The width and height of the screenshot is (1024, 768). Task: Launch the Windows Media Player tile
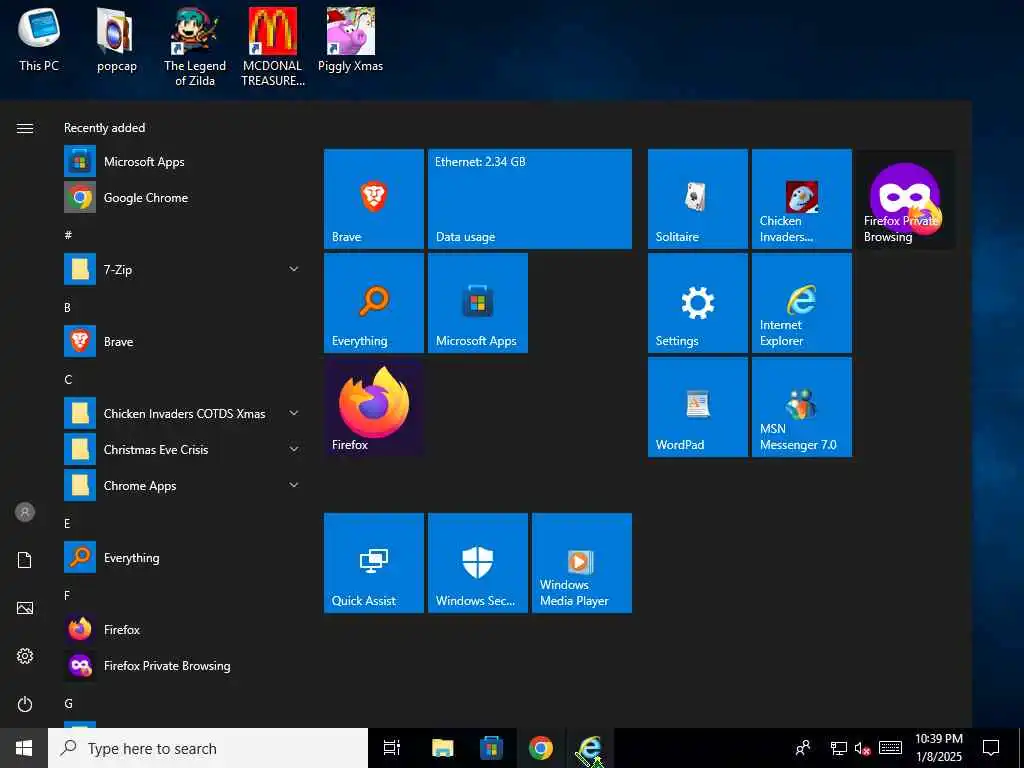pos(581,563)
